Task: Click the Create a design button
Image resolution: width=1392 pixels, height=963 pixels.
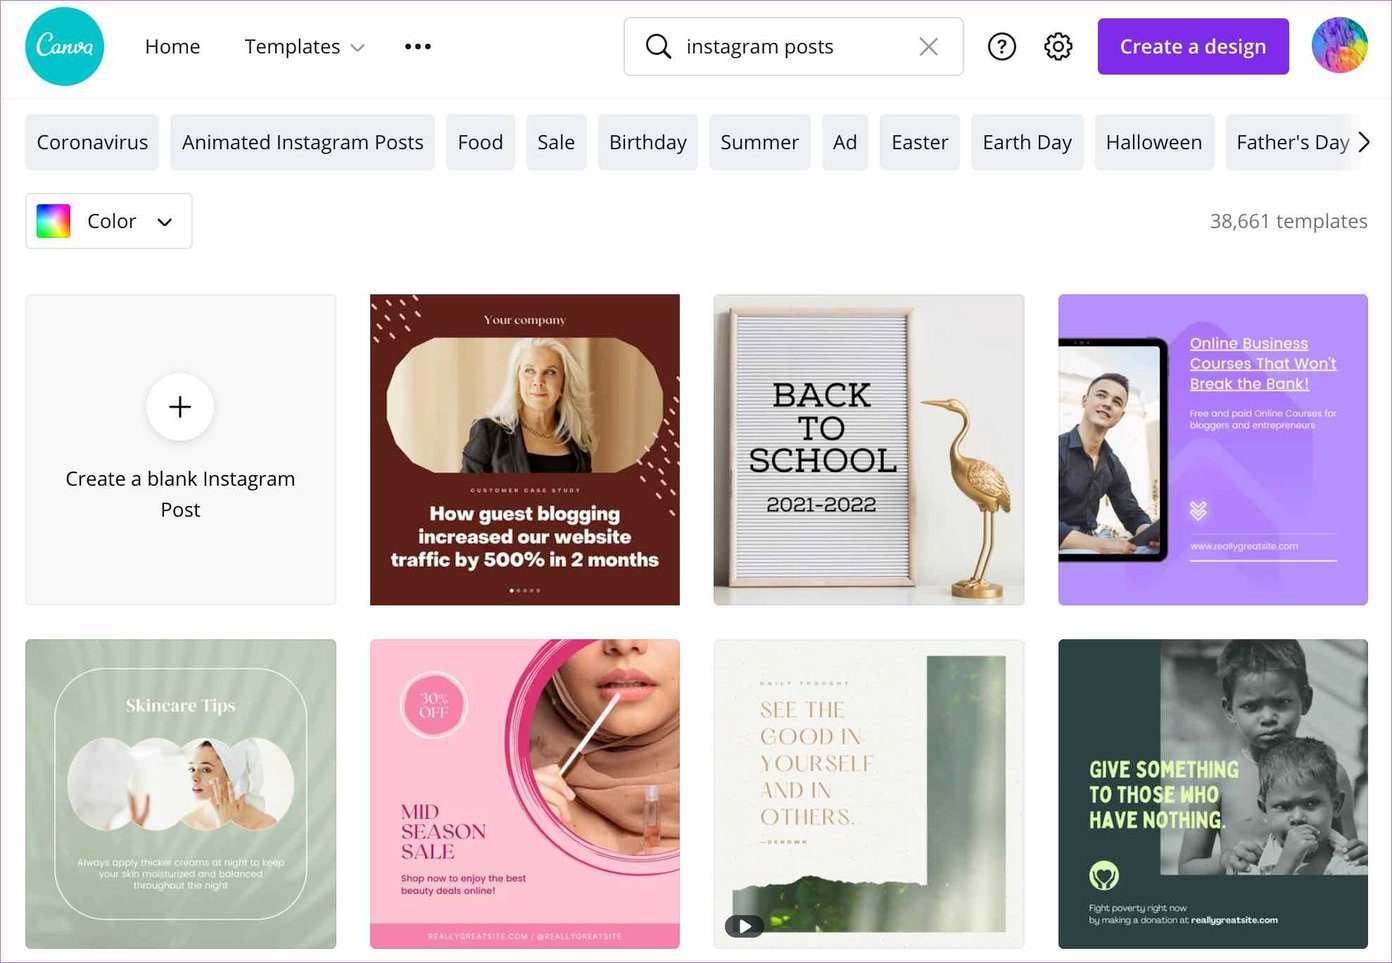Action: [x=1193, y=46]
